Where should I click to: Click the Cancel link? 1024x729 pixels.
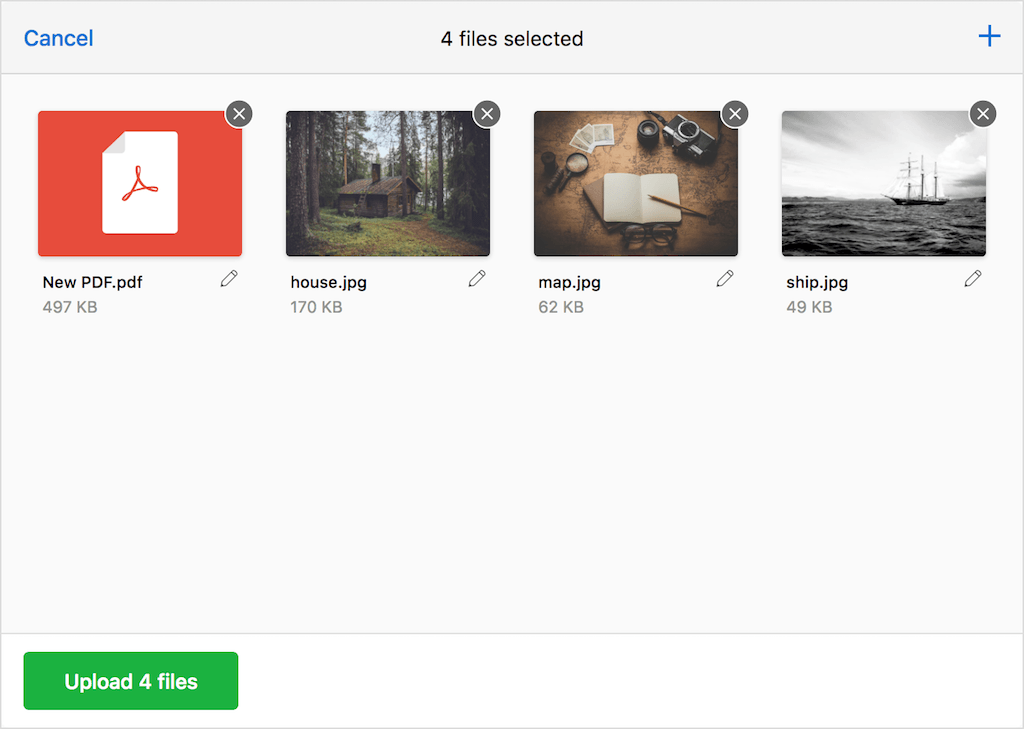(57, 38)
